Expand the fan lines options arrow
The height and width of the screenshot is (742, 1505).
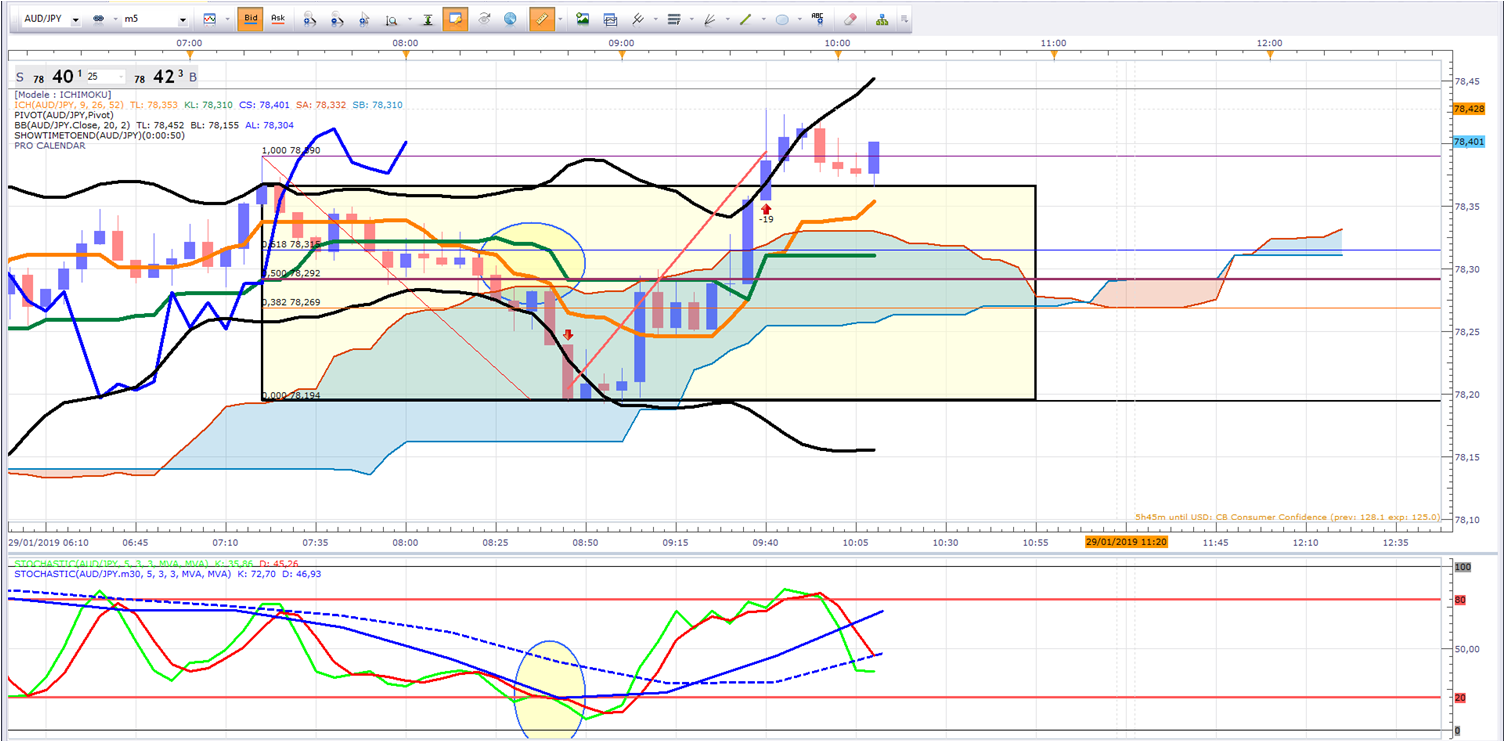pyautogui.click(x=726, y=19)
